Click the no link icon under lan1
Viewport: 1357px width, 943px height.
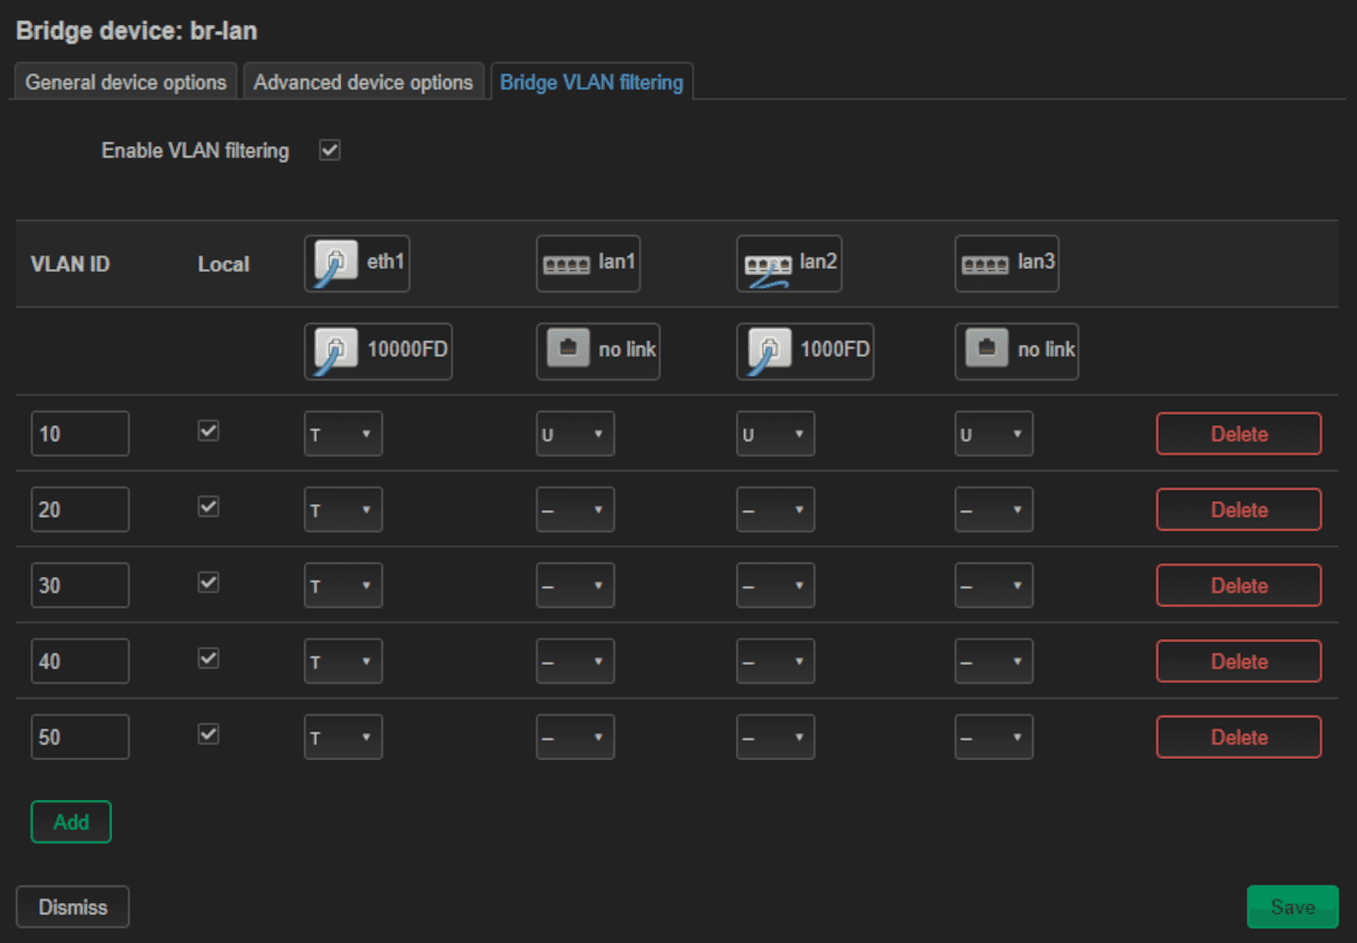click(x=597, y=351)
